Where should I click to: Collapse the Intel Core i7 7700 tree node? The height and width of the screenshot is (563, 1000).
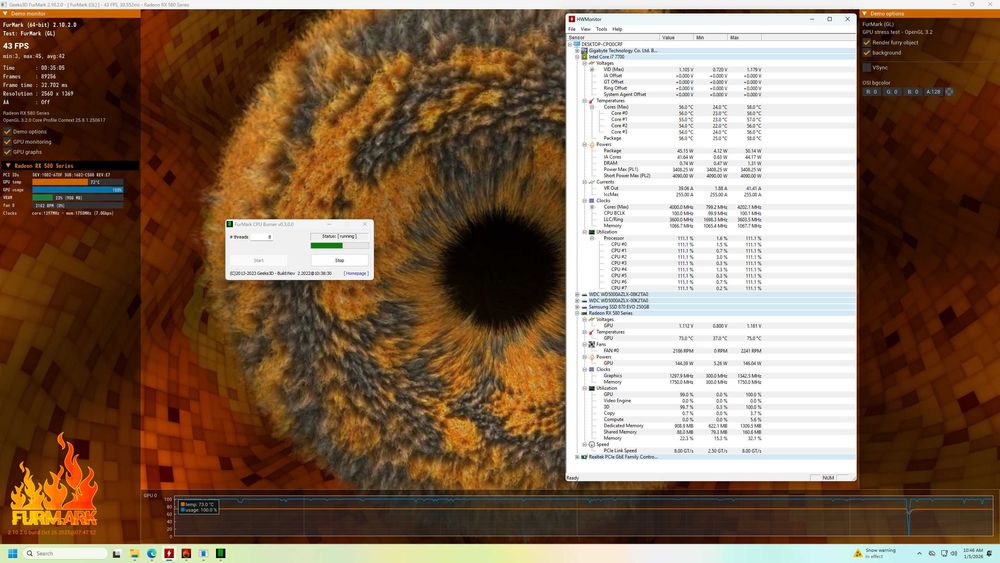click(577, 57)
